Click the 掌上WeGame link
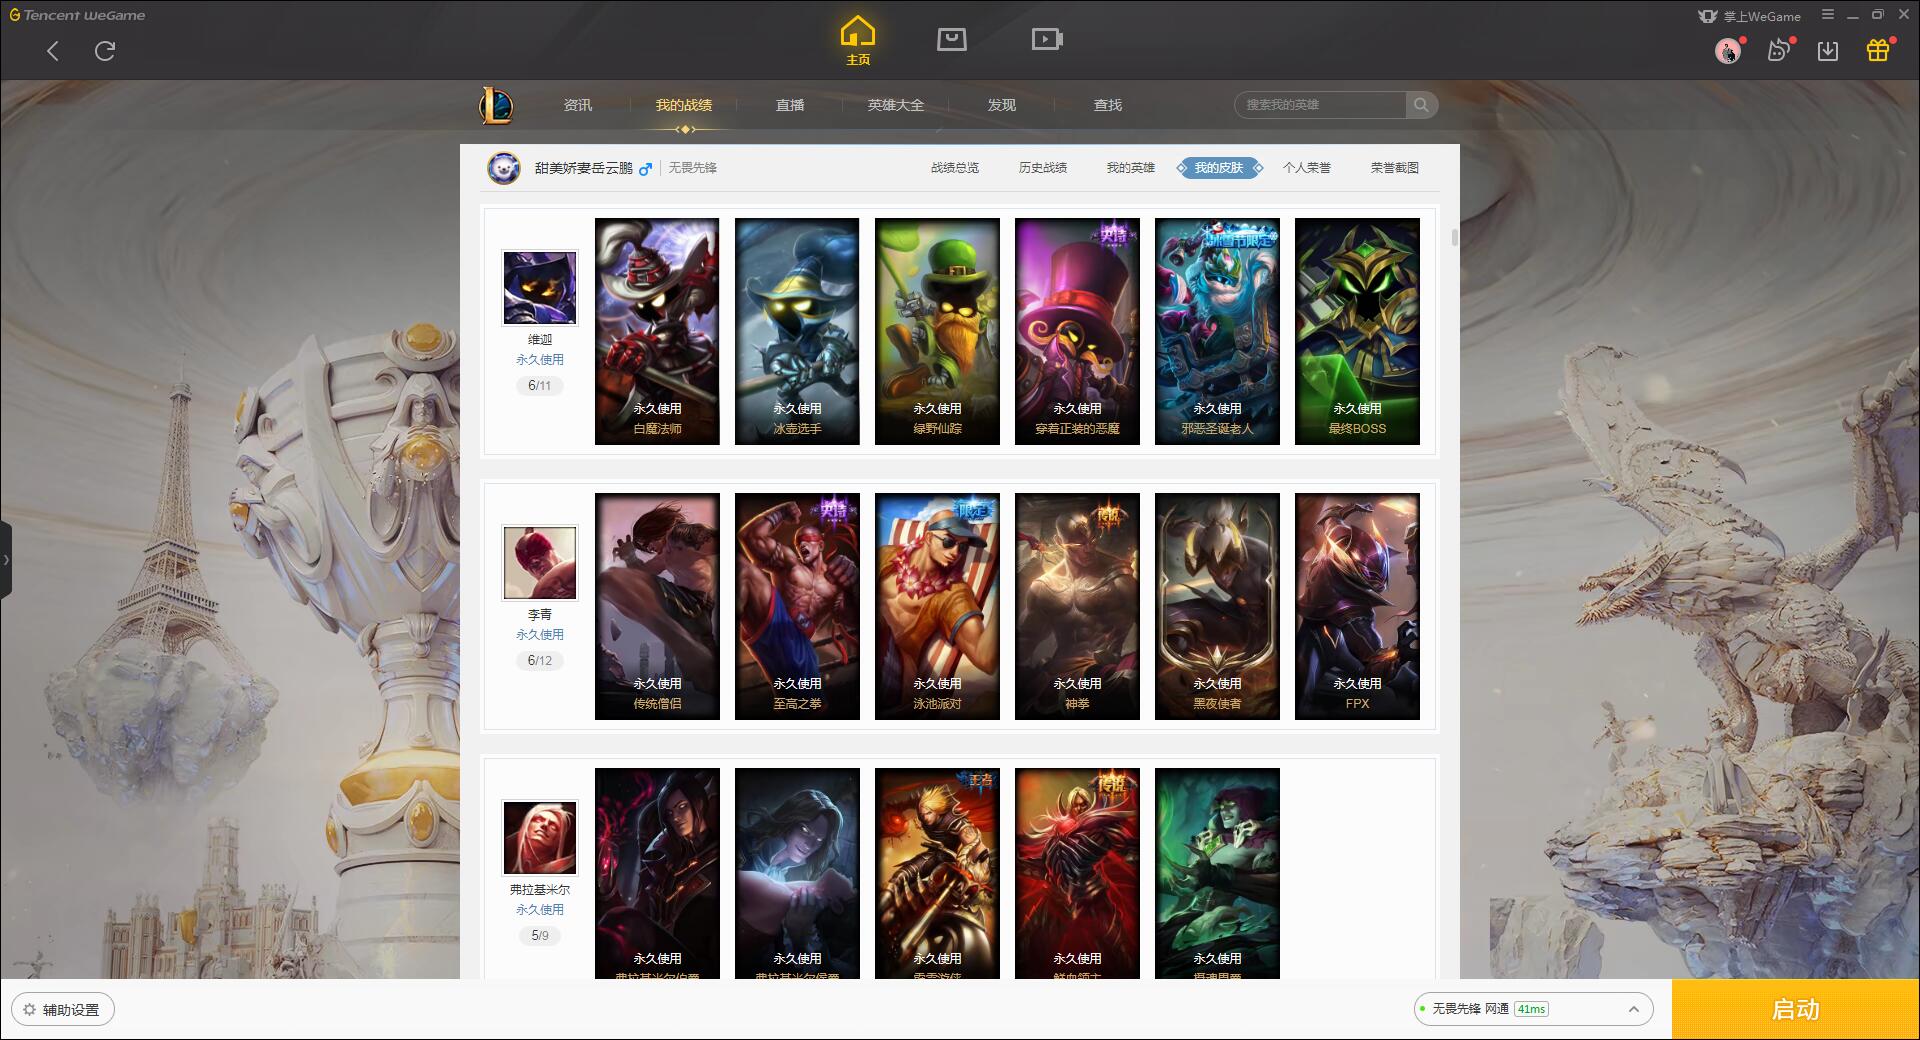The image size is (1920, 1040). click(1762, 16)
